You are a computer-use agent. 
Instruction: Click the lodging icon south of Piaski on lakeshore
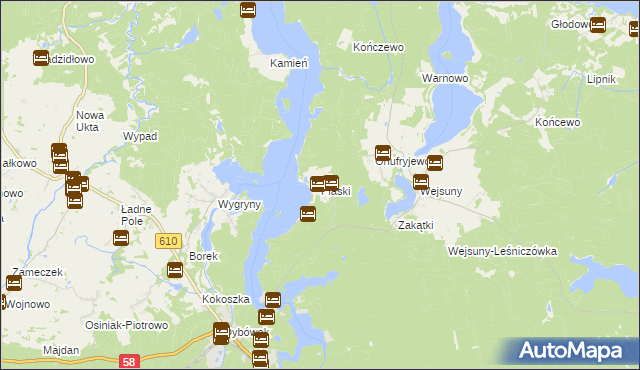[308, 214]
